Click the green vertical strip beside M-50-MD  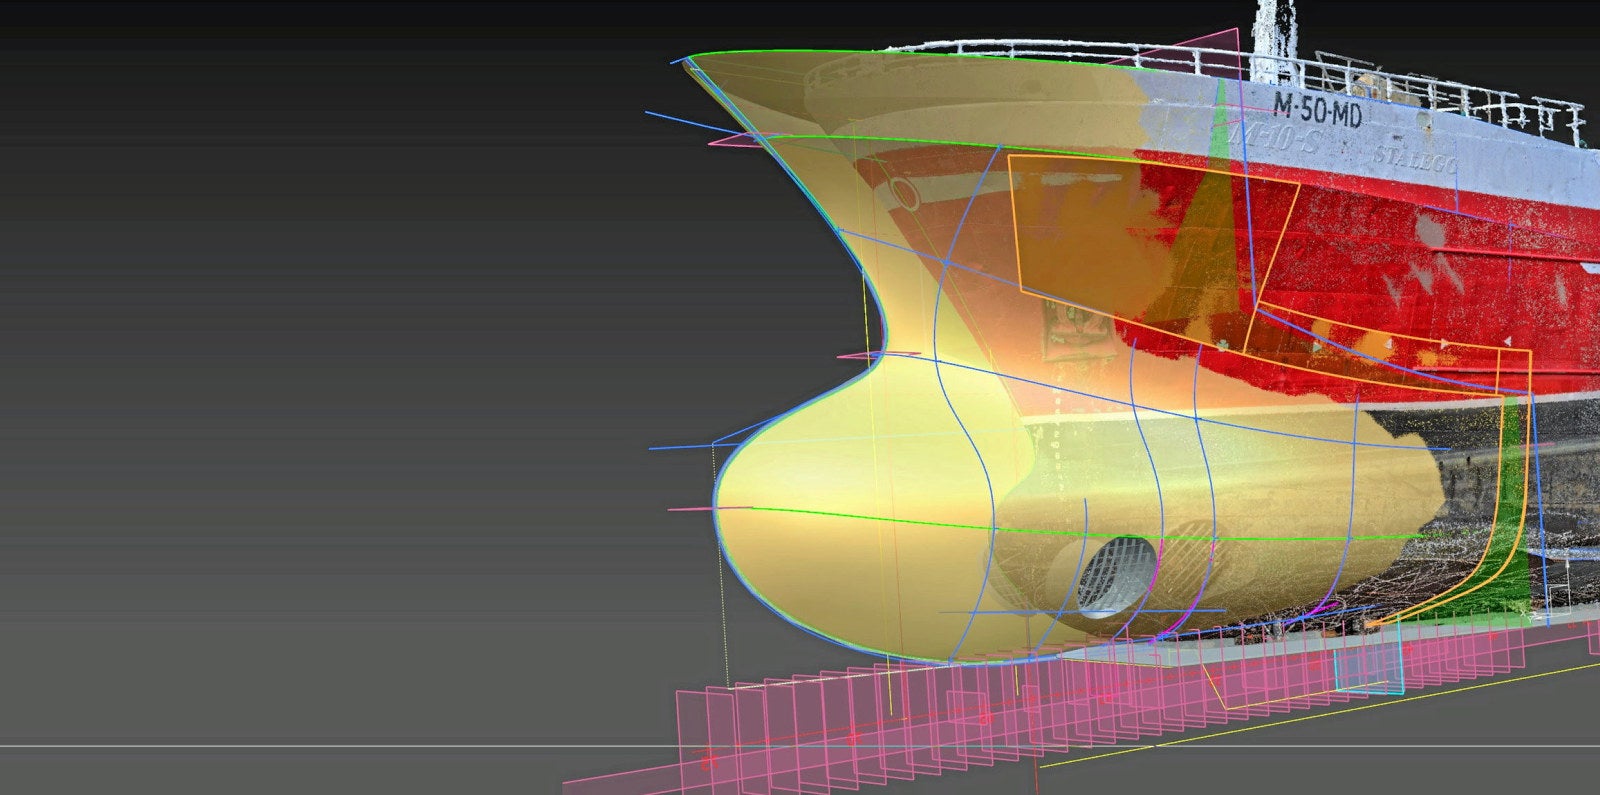[1219, 120]
